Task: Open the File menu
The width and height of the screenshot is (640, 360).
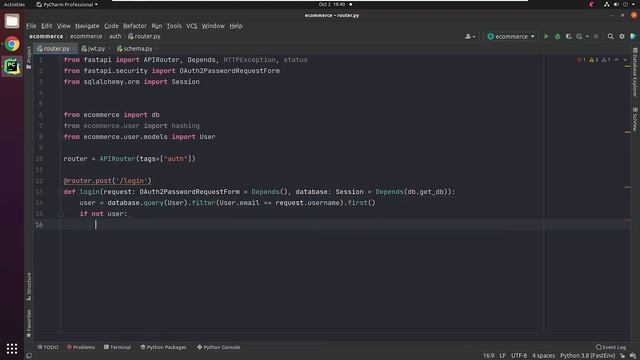Action: click(31, 26)
